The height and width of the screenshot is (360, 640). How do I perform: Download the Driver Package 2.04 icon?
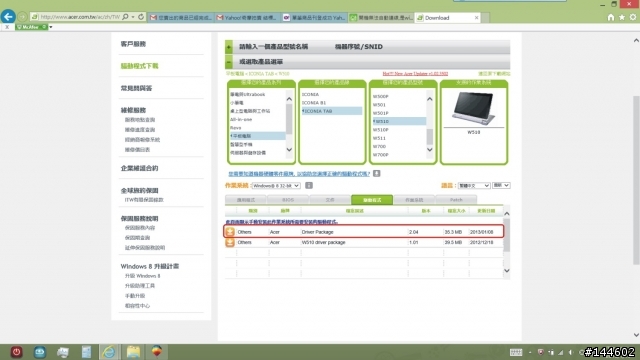230,232
